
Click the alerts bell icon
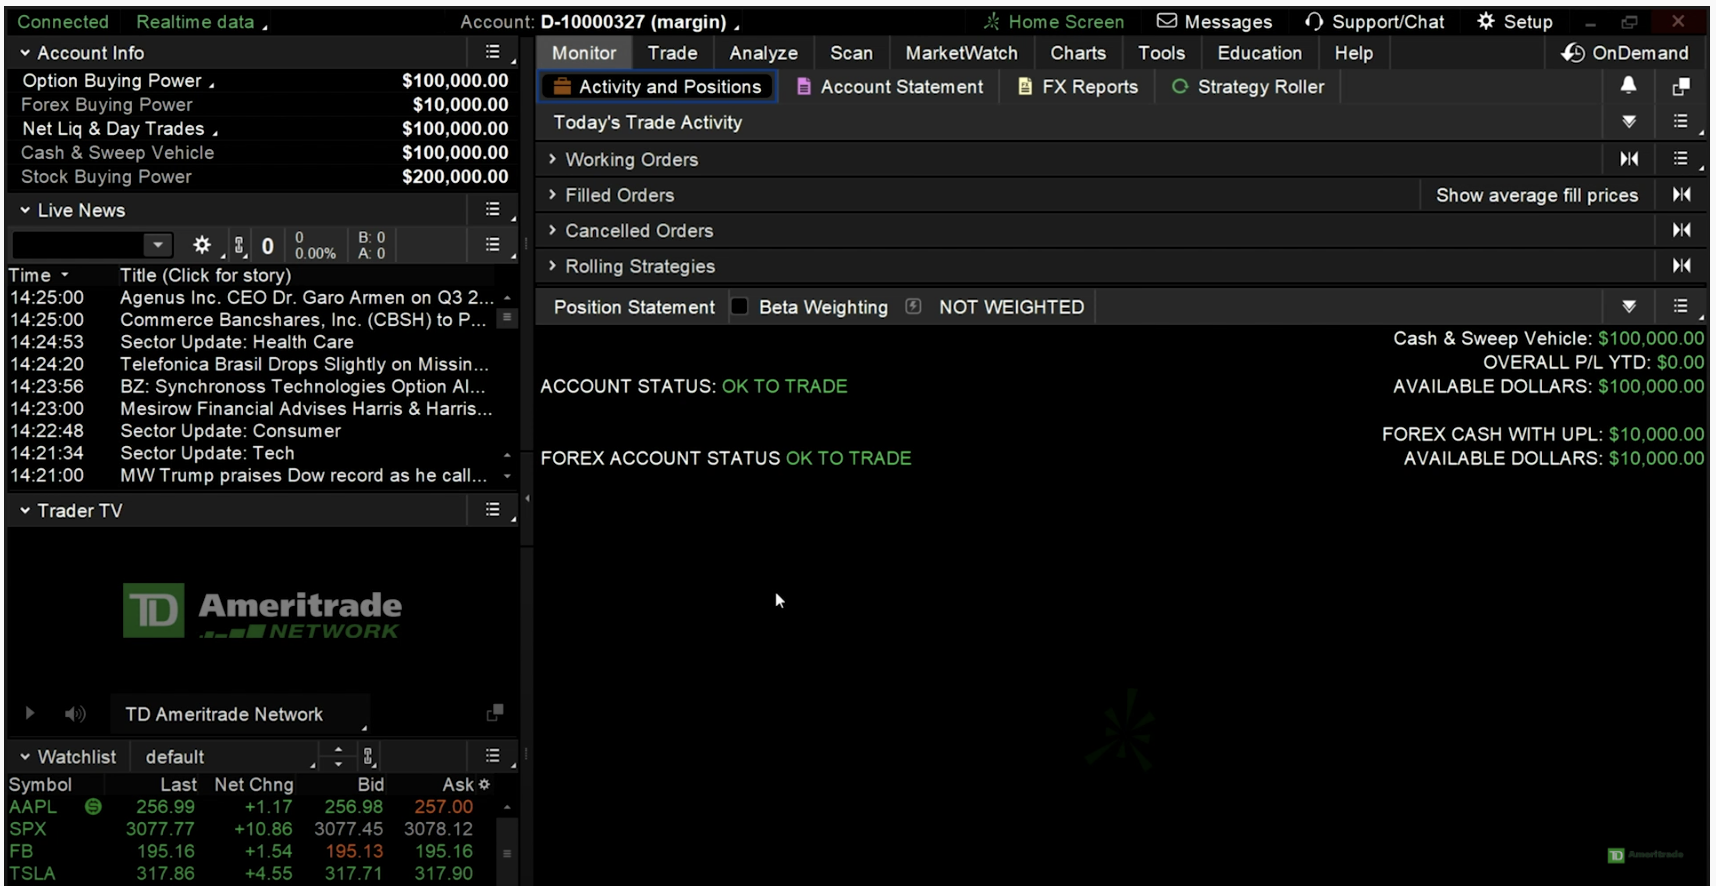click(1628, 86)
